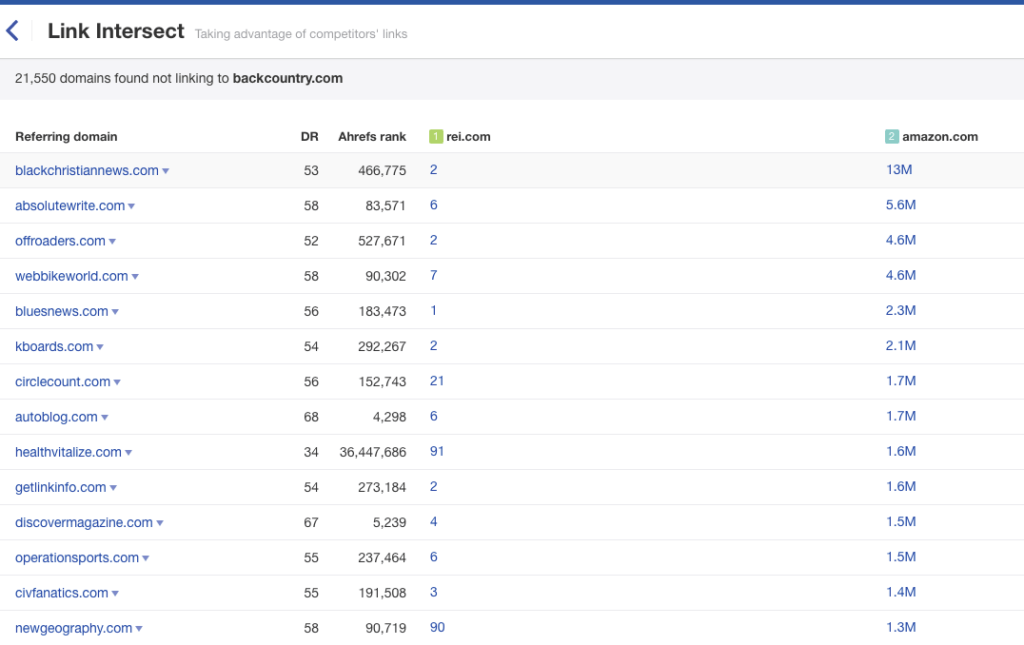Expand dropdown arrow next to kboards.com
The height and width of the screenshot is (645, 1024).
point(100,347)
